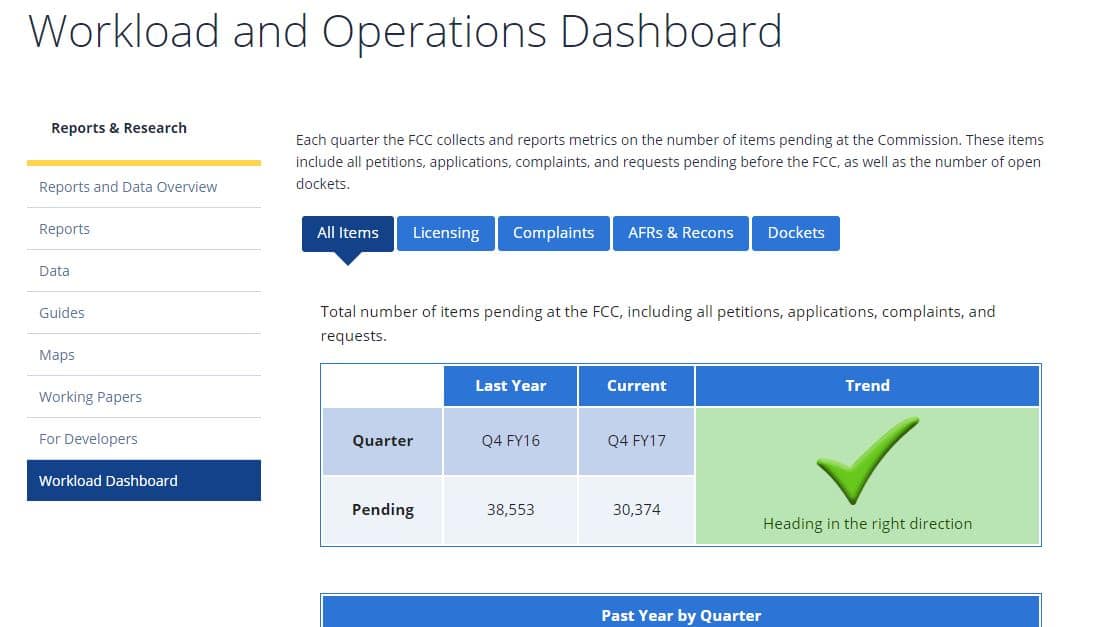
Task: Visit the Working Papers page
Action: pos(90,397)
